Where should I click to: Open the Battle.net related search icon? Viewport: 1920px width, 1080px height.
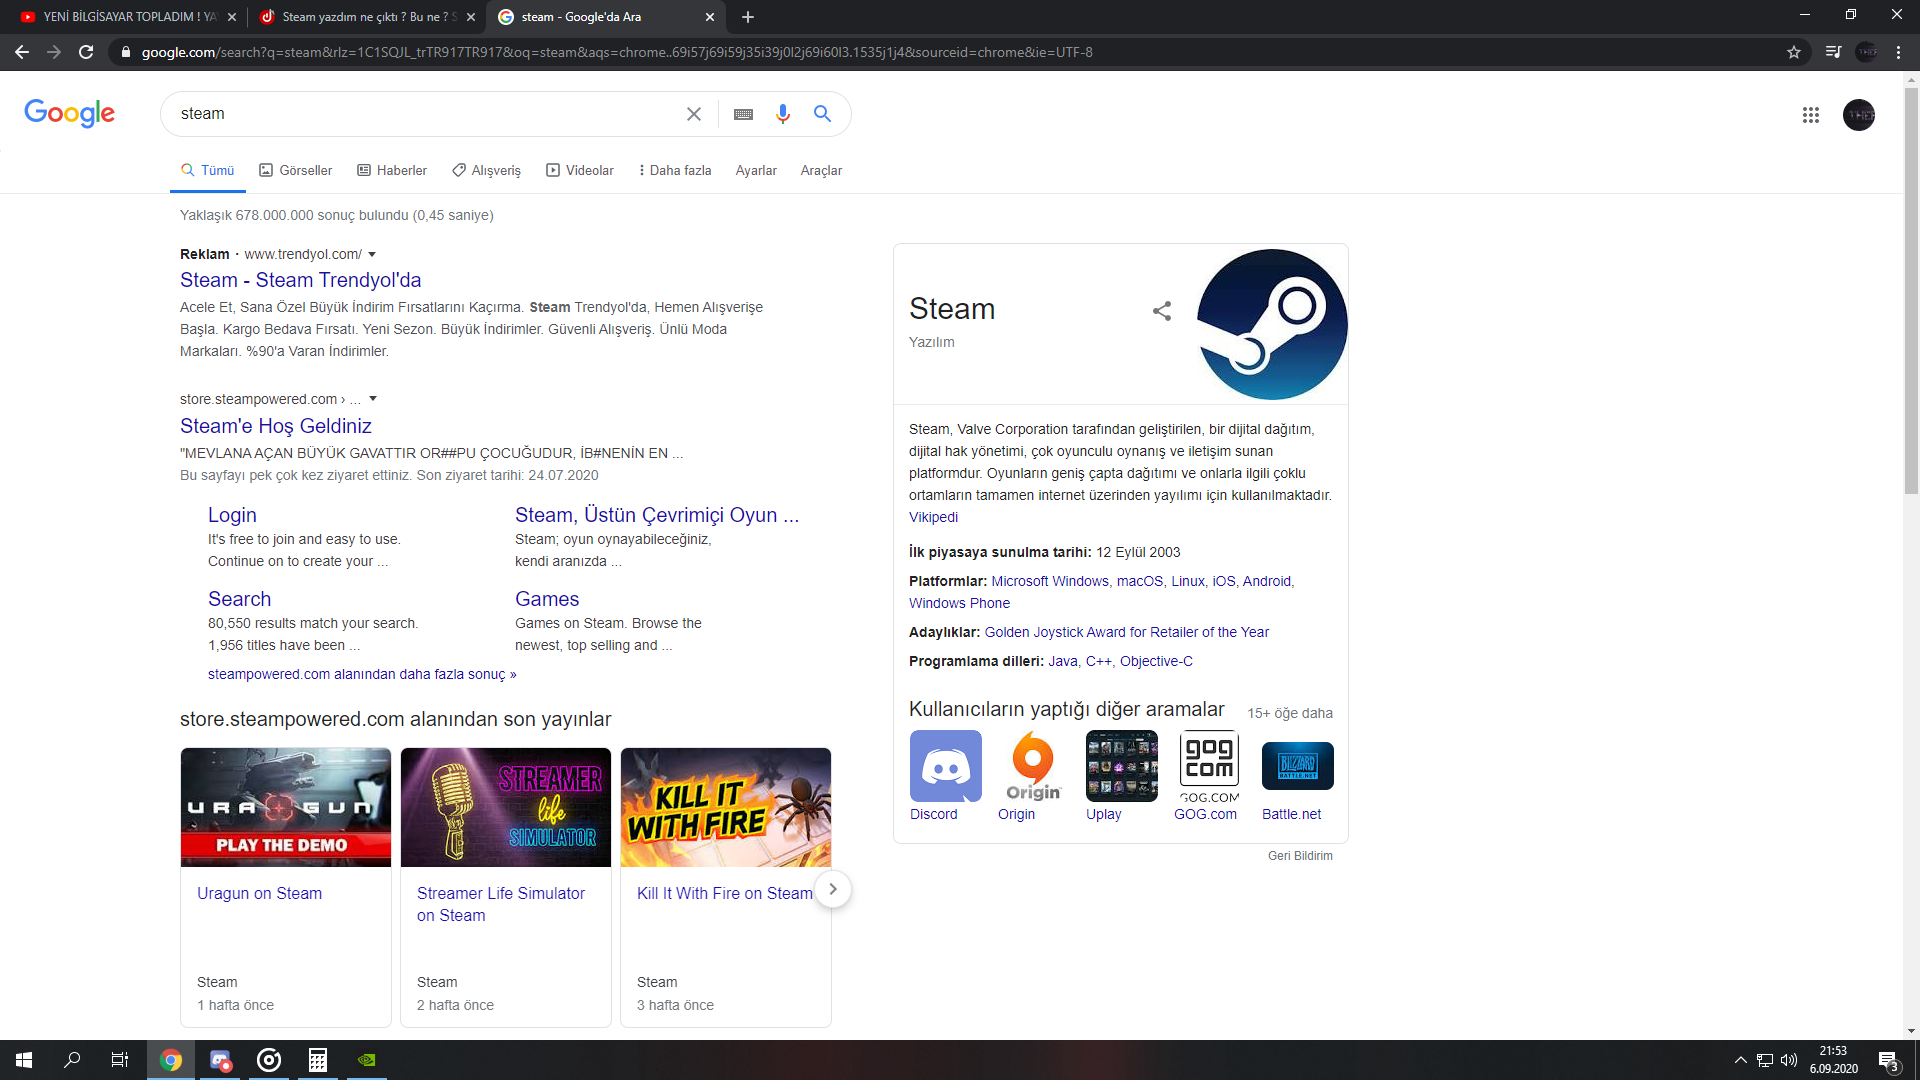click(x=1298, y=766)
